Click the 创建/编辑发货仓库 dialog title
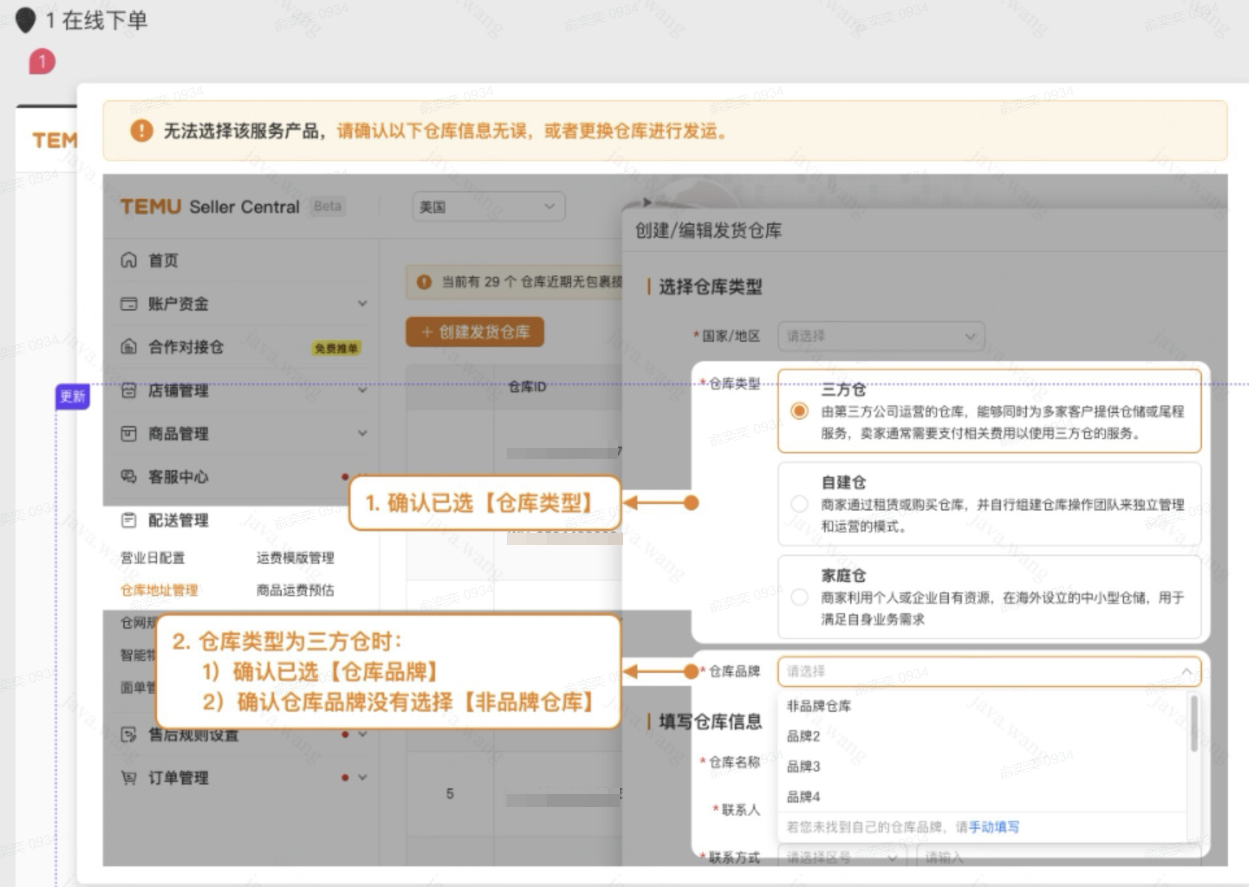Image resolution: width=1249 pixels, height=887 pixels. click(x=709, y=231)
